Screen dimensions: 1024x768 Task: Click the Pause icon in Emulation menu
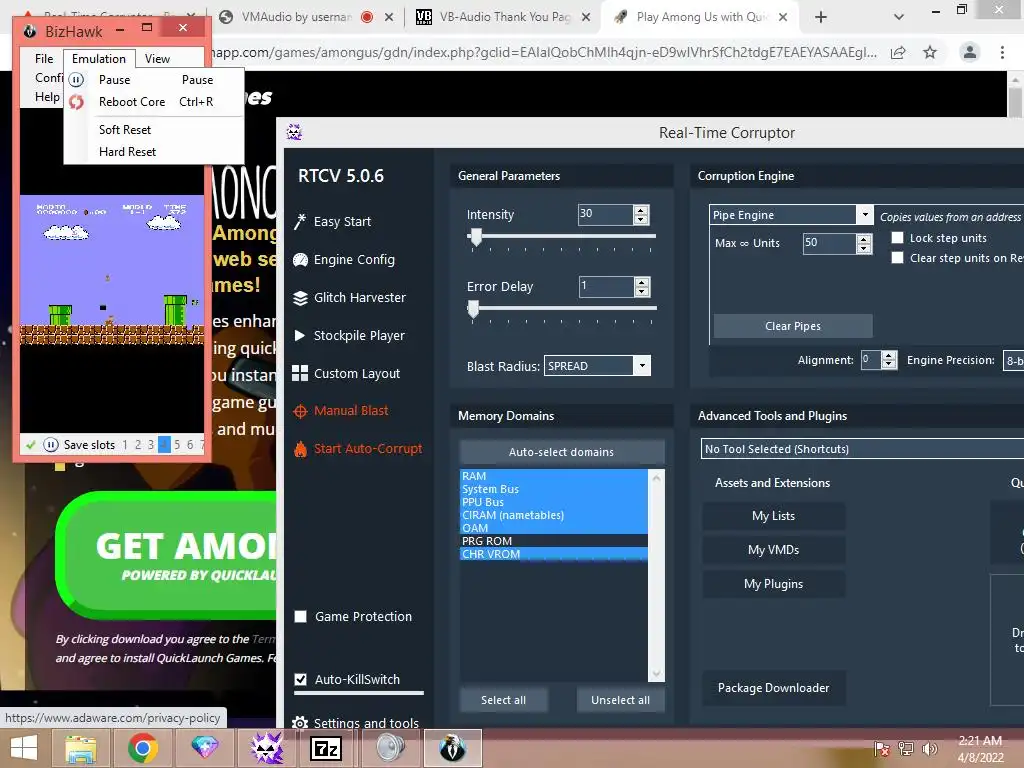coord(76,80)
